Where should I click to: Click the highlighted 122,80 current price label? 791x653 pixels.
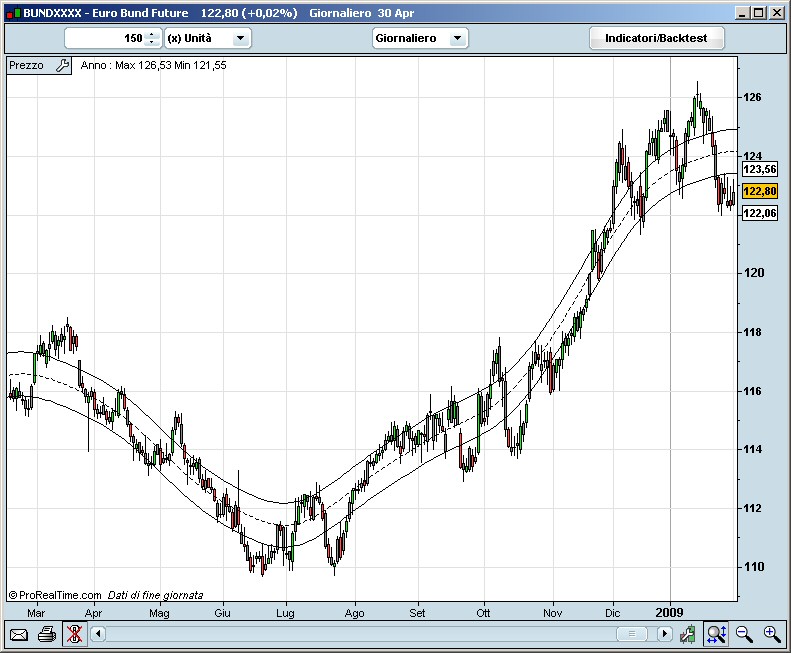[x=760, y=191]
